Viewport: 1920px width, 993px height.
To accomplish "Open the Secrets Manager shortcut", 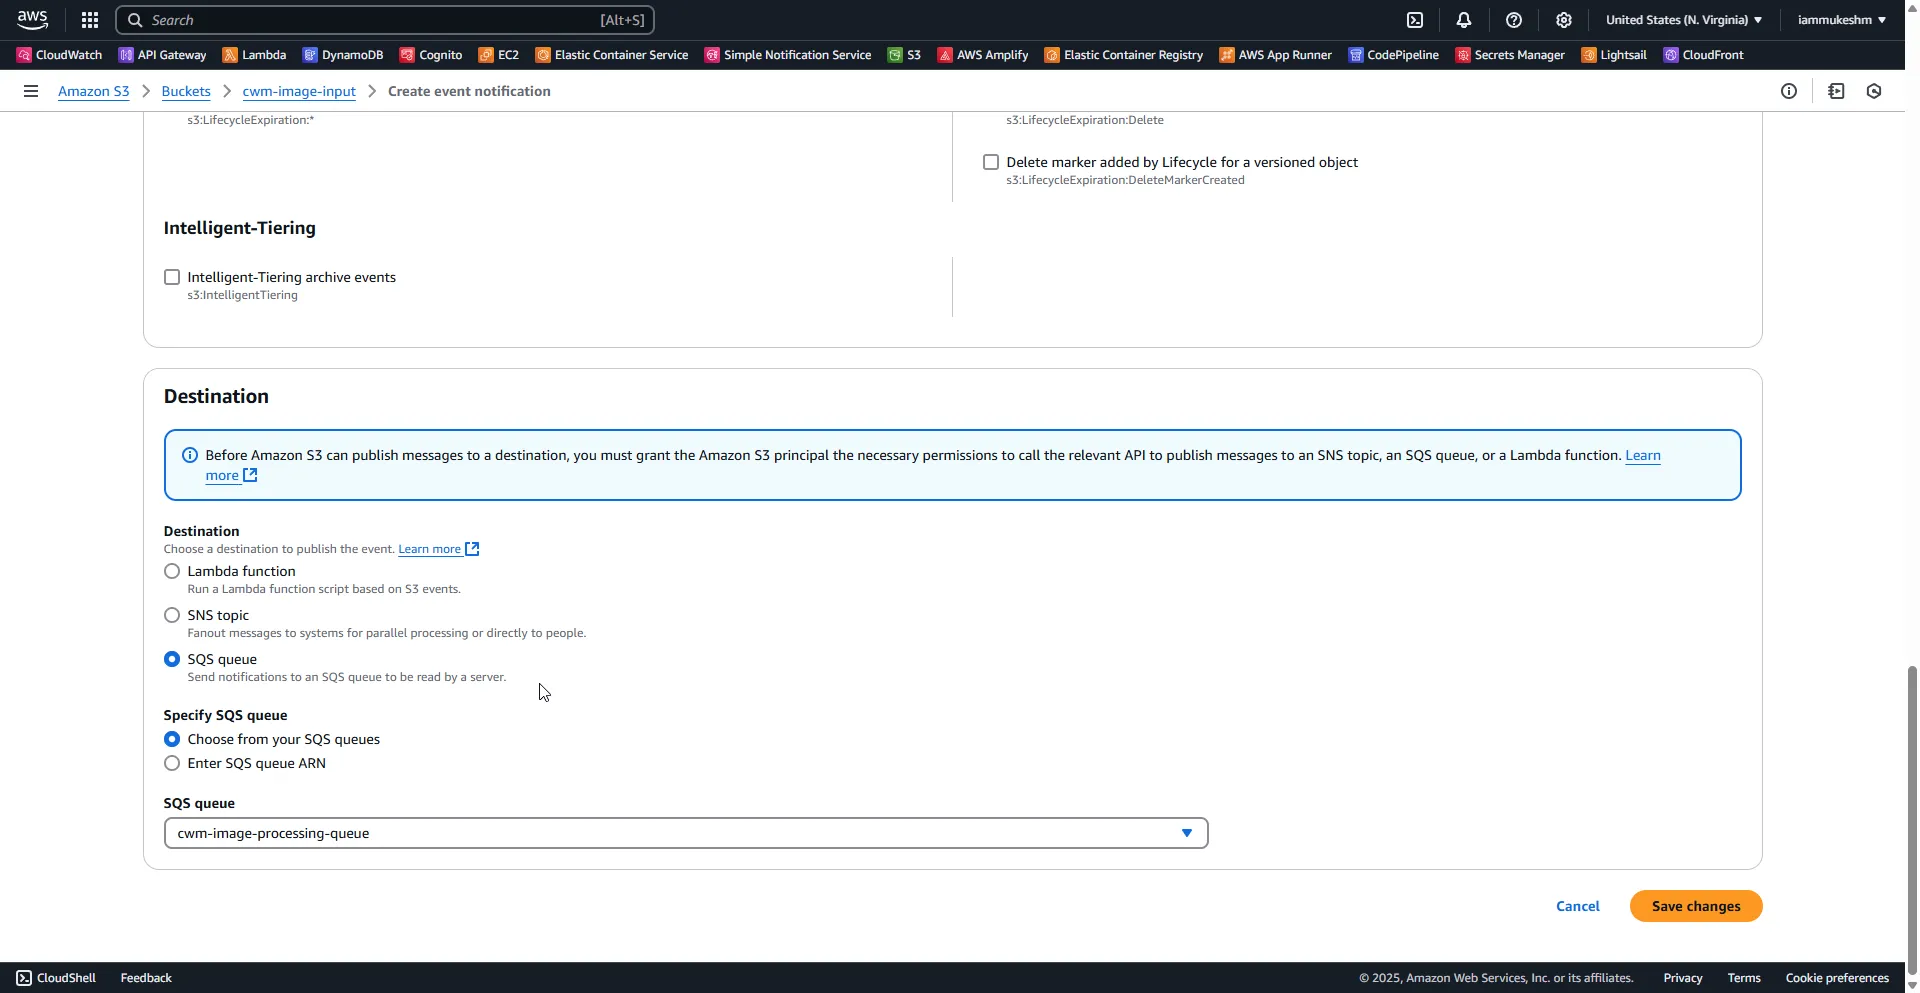I will pos(1509,55).
